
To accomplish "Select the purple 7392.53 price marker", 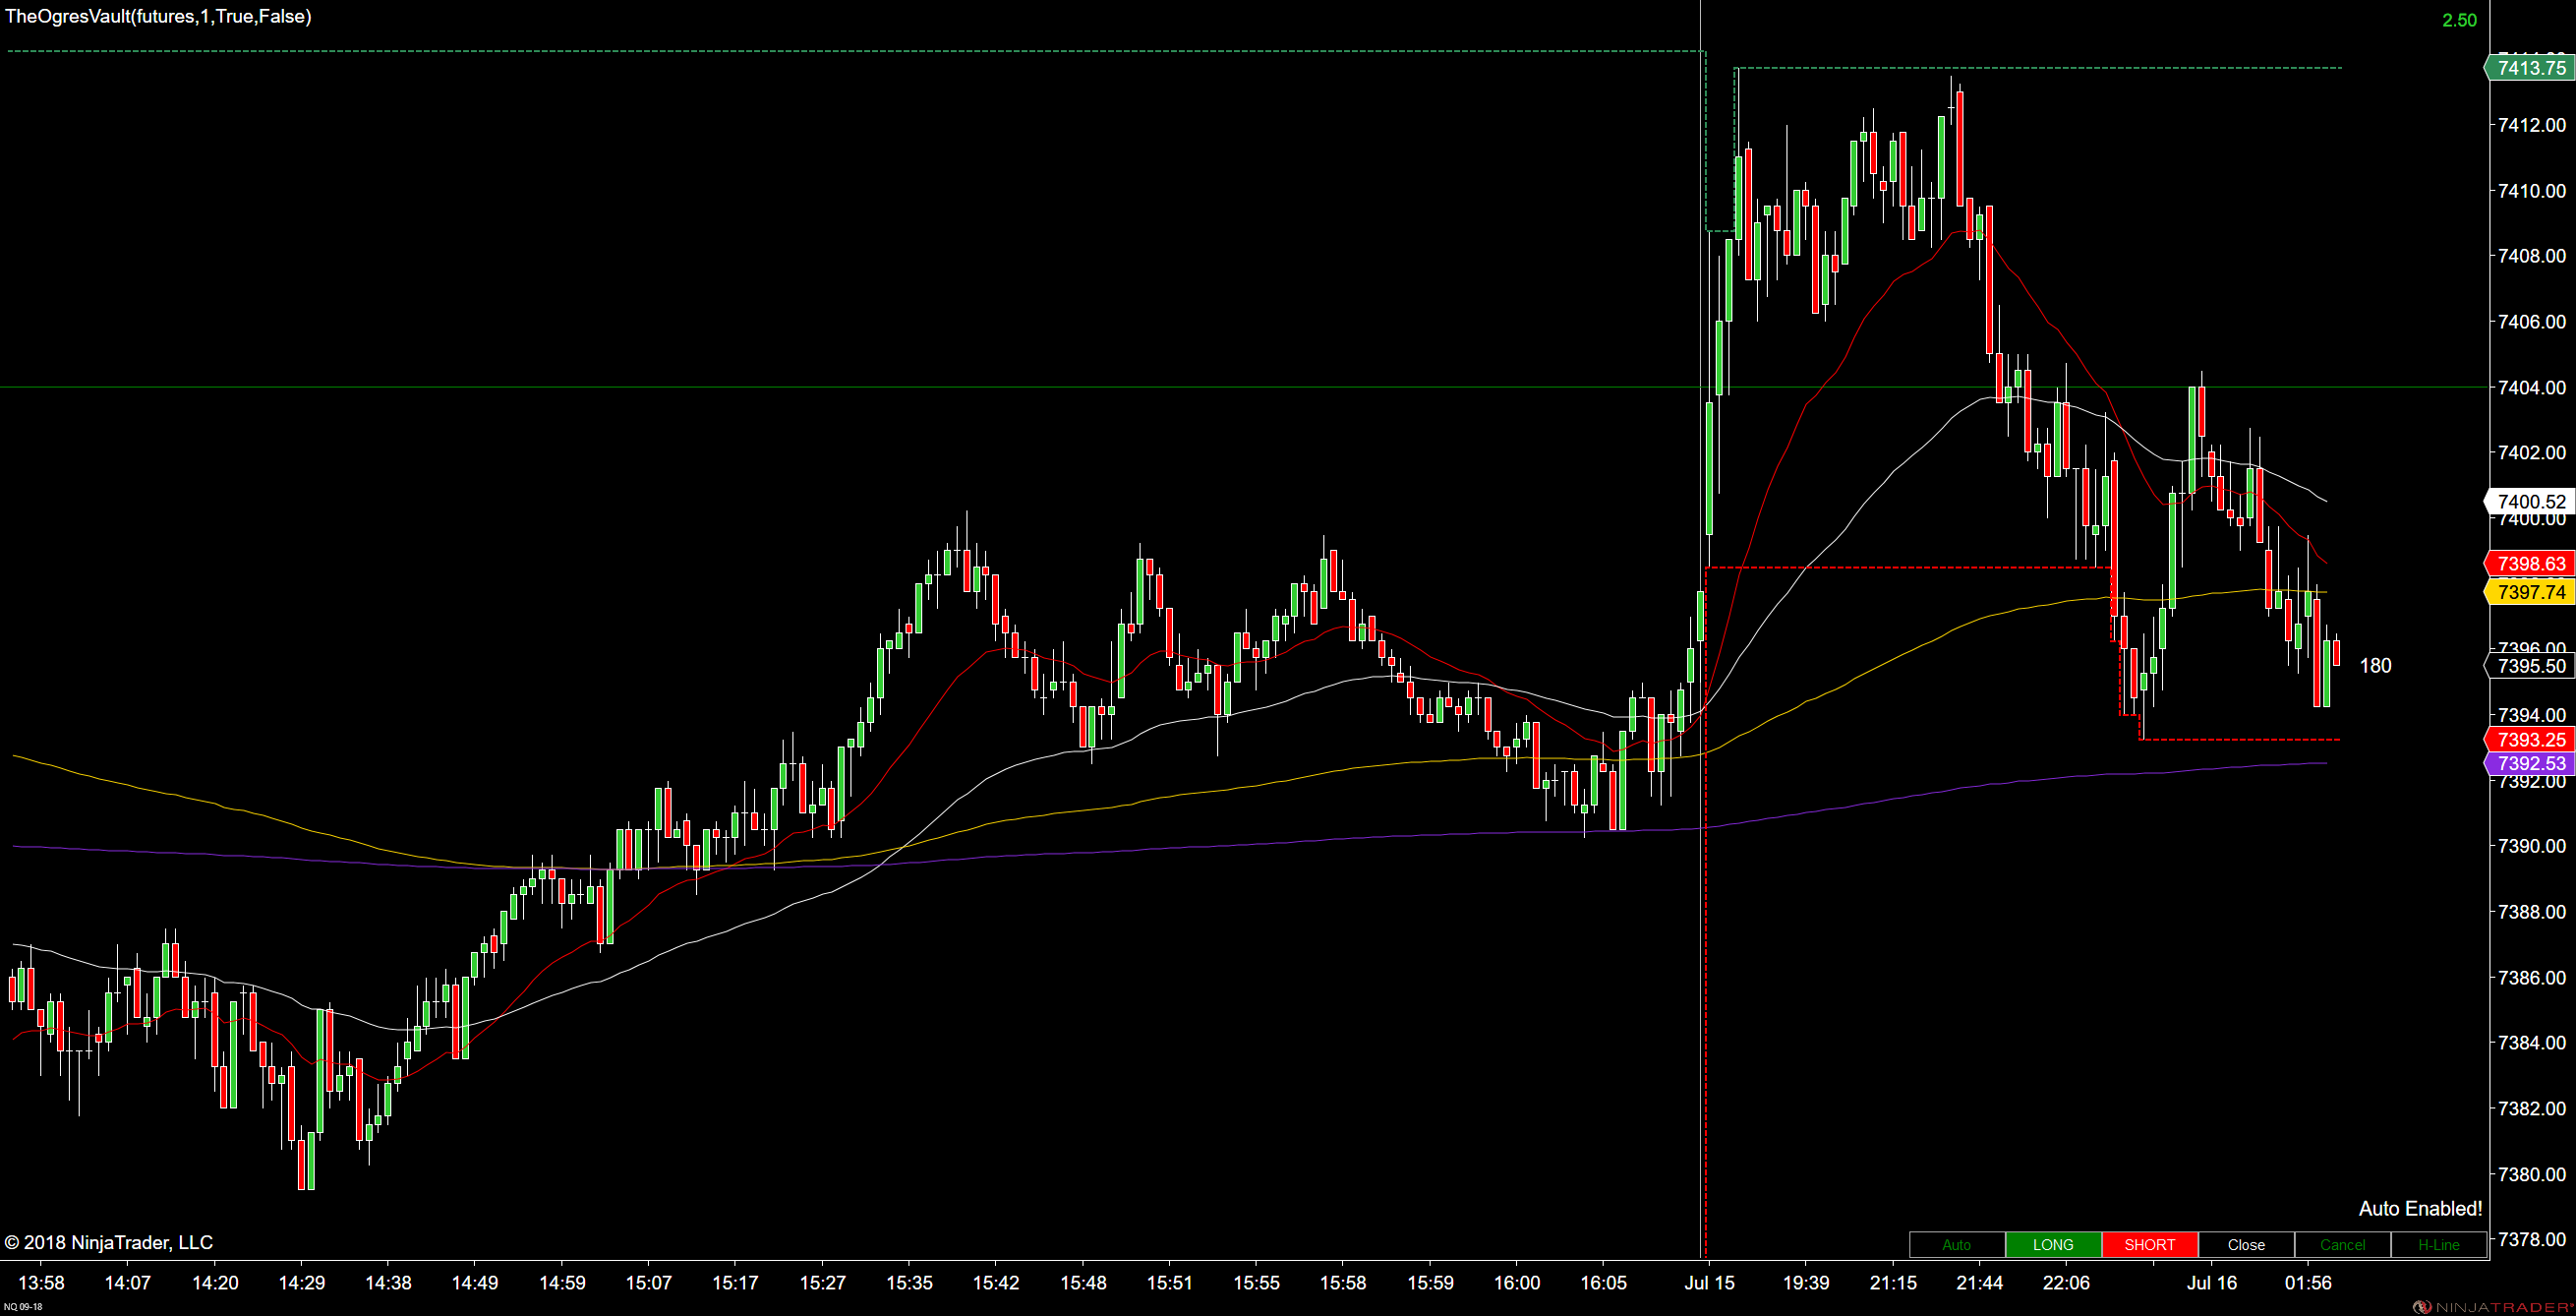I will [2529, 764].
